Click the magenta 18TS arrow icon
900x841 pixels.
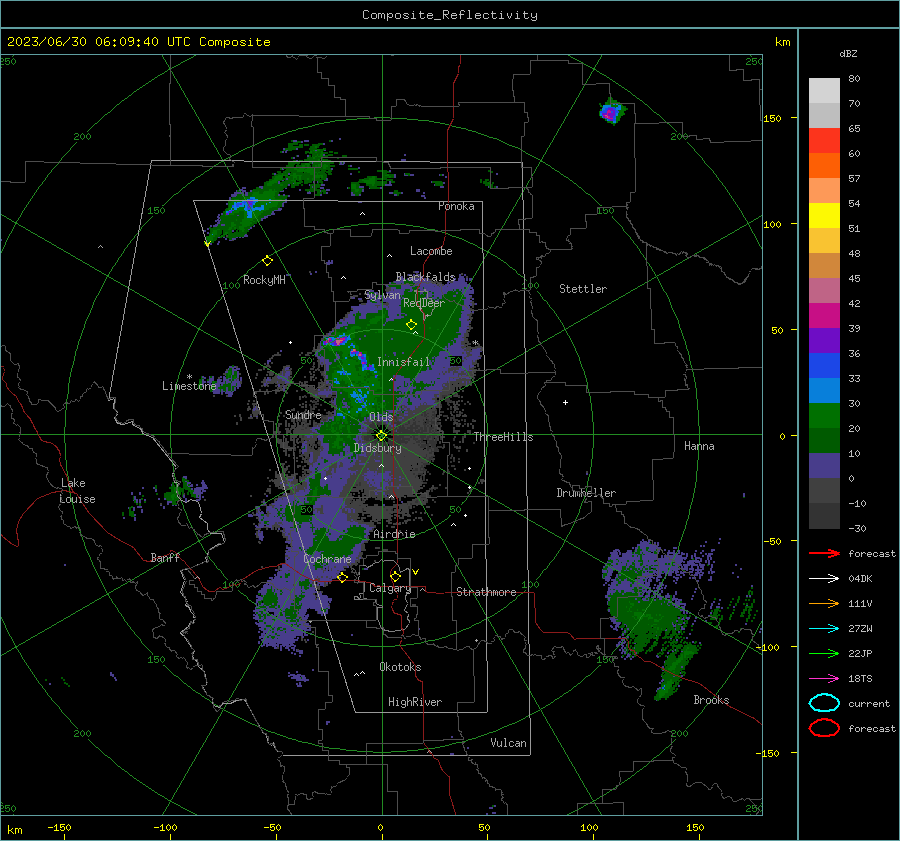[824, 678]
